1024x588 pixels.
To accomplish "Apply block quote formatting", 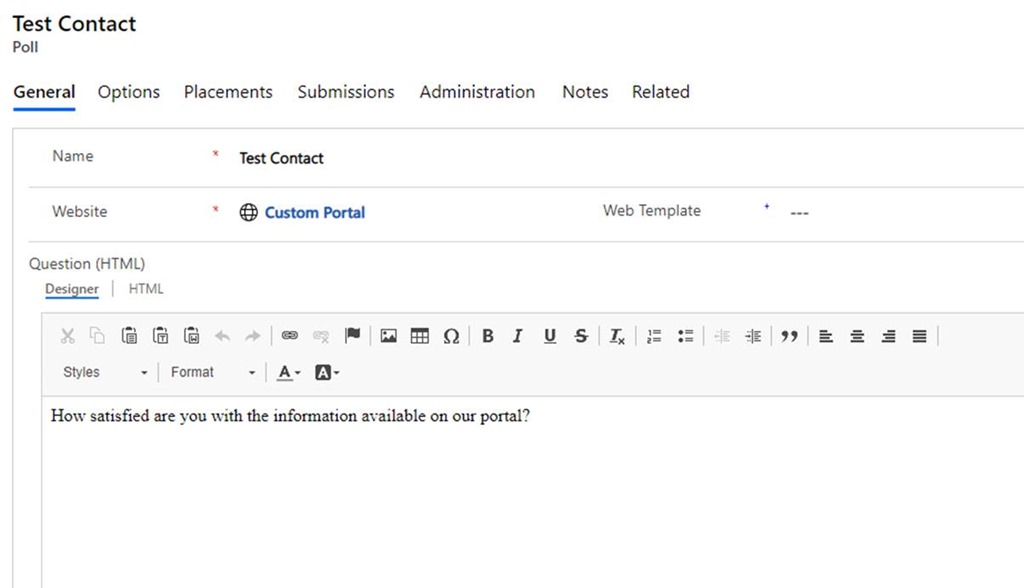I will pos(789,337).
